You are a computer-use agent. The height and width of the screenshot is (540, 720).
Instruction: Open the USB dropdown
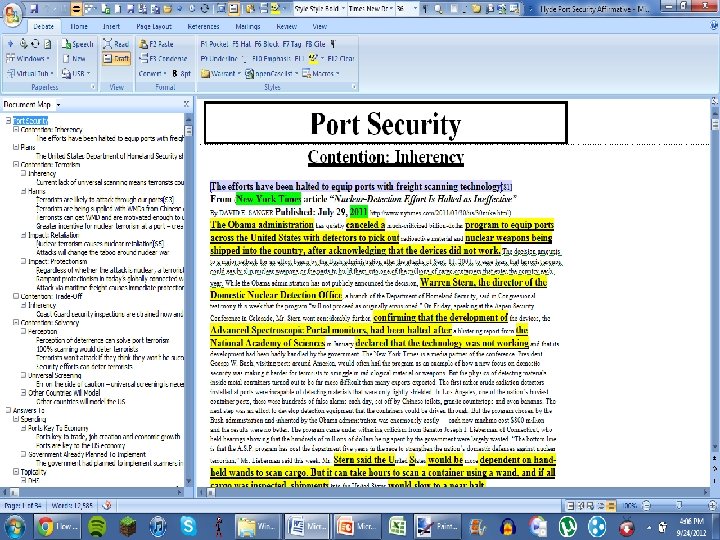[x=76, y=73]
